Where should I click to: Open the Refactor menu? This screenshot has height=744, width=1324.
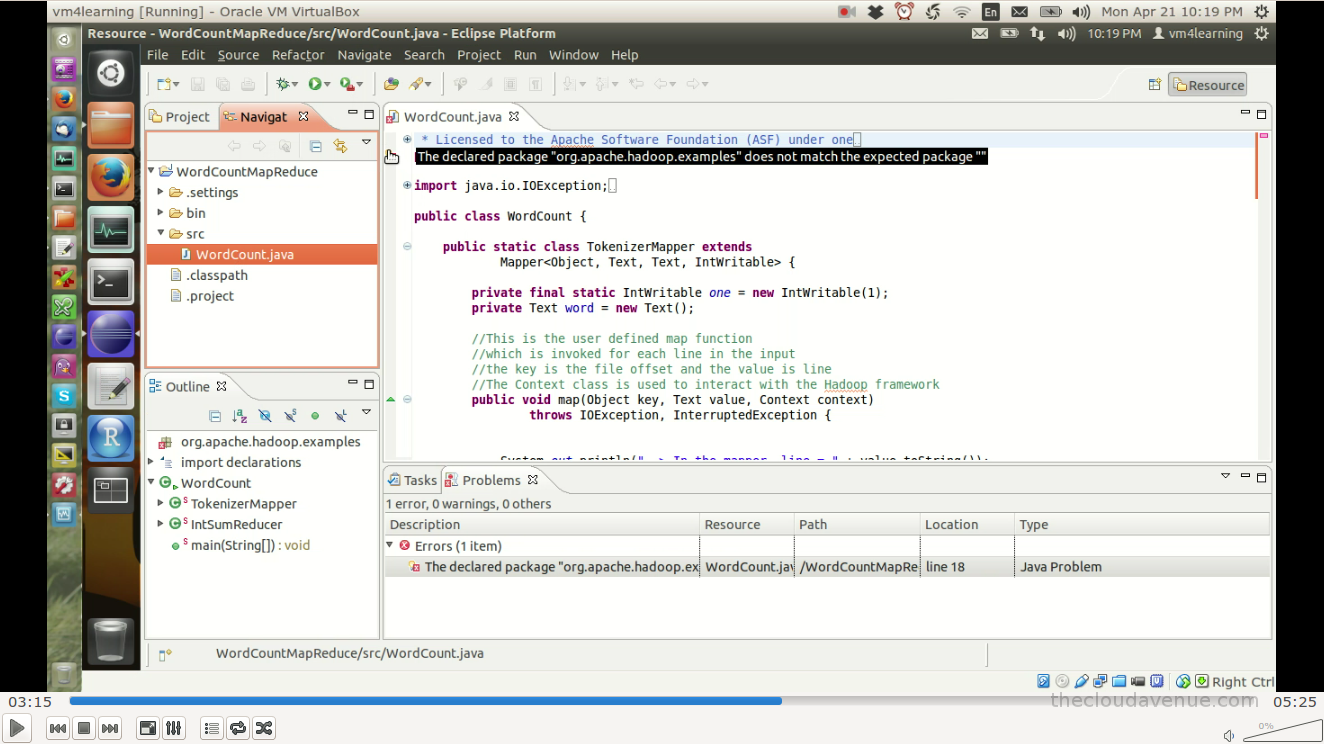tap(298, 55)
